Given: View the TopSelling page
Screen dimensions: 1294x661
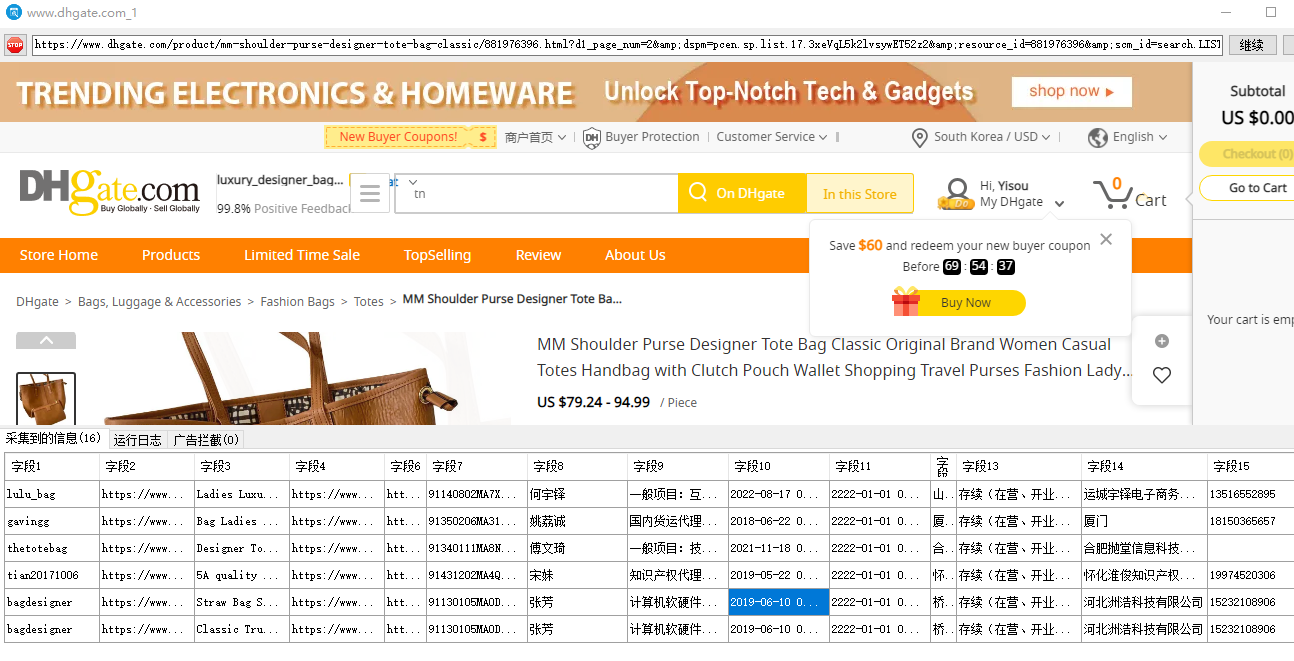Looking at the screenshot, I should click(x=437, y=255).
